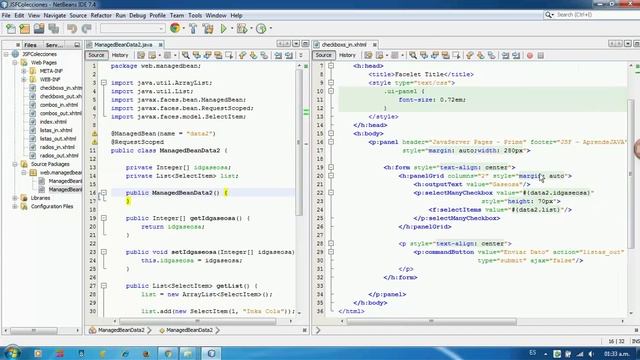This screenshot has width=640, height=360.
Task: Click the Open Project toolbar icon
Action: (39, 29)
